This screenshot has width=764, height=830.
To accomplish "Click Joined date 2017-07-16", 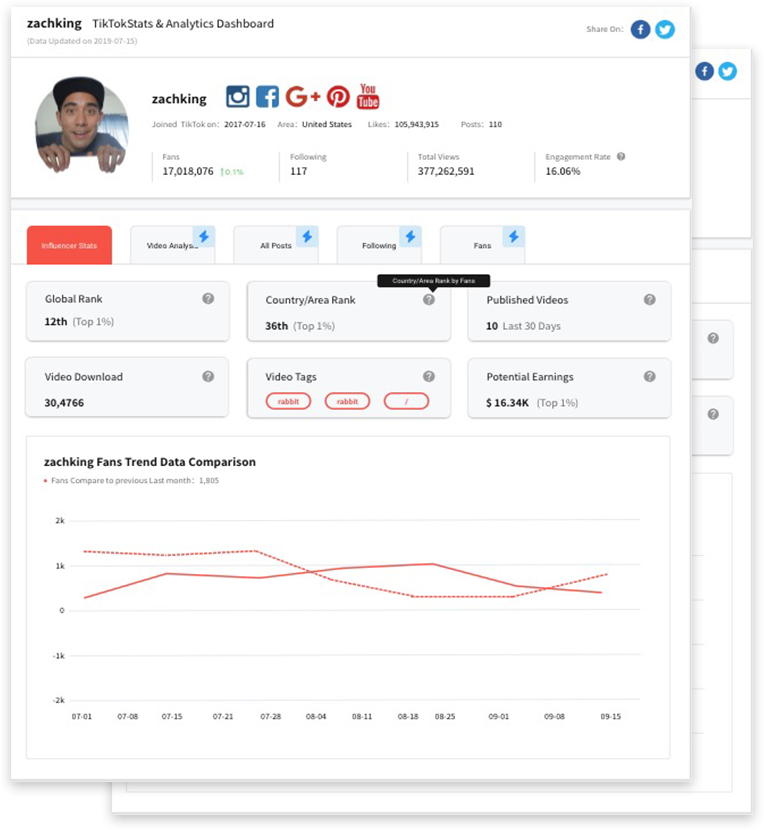I will 245,124.
